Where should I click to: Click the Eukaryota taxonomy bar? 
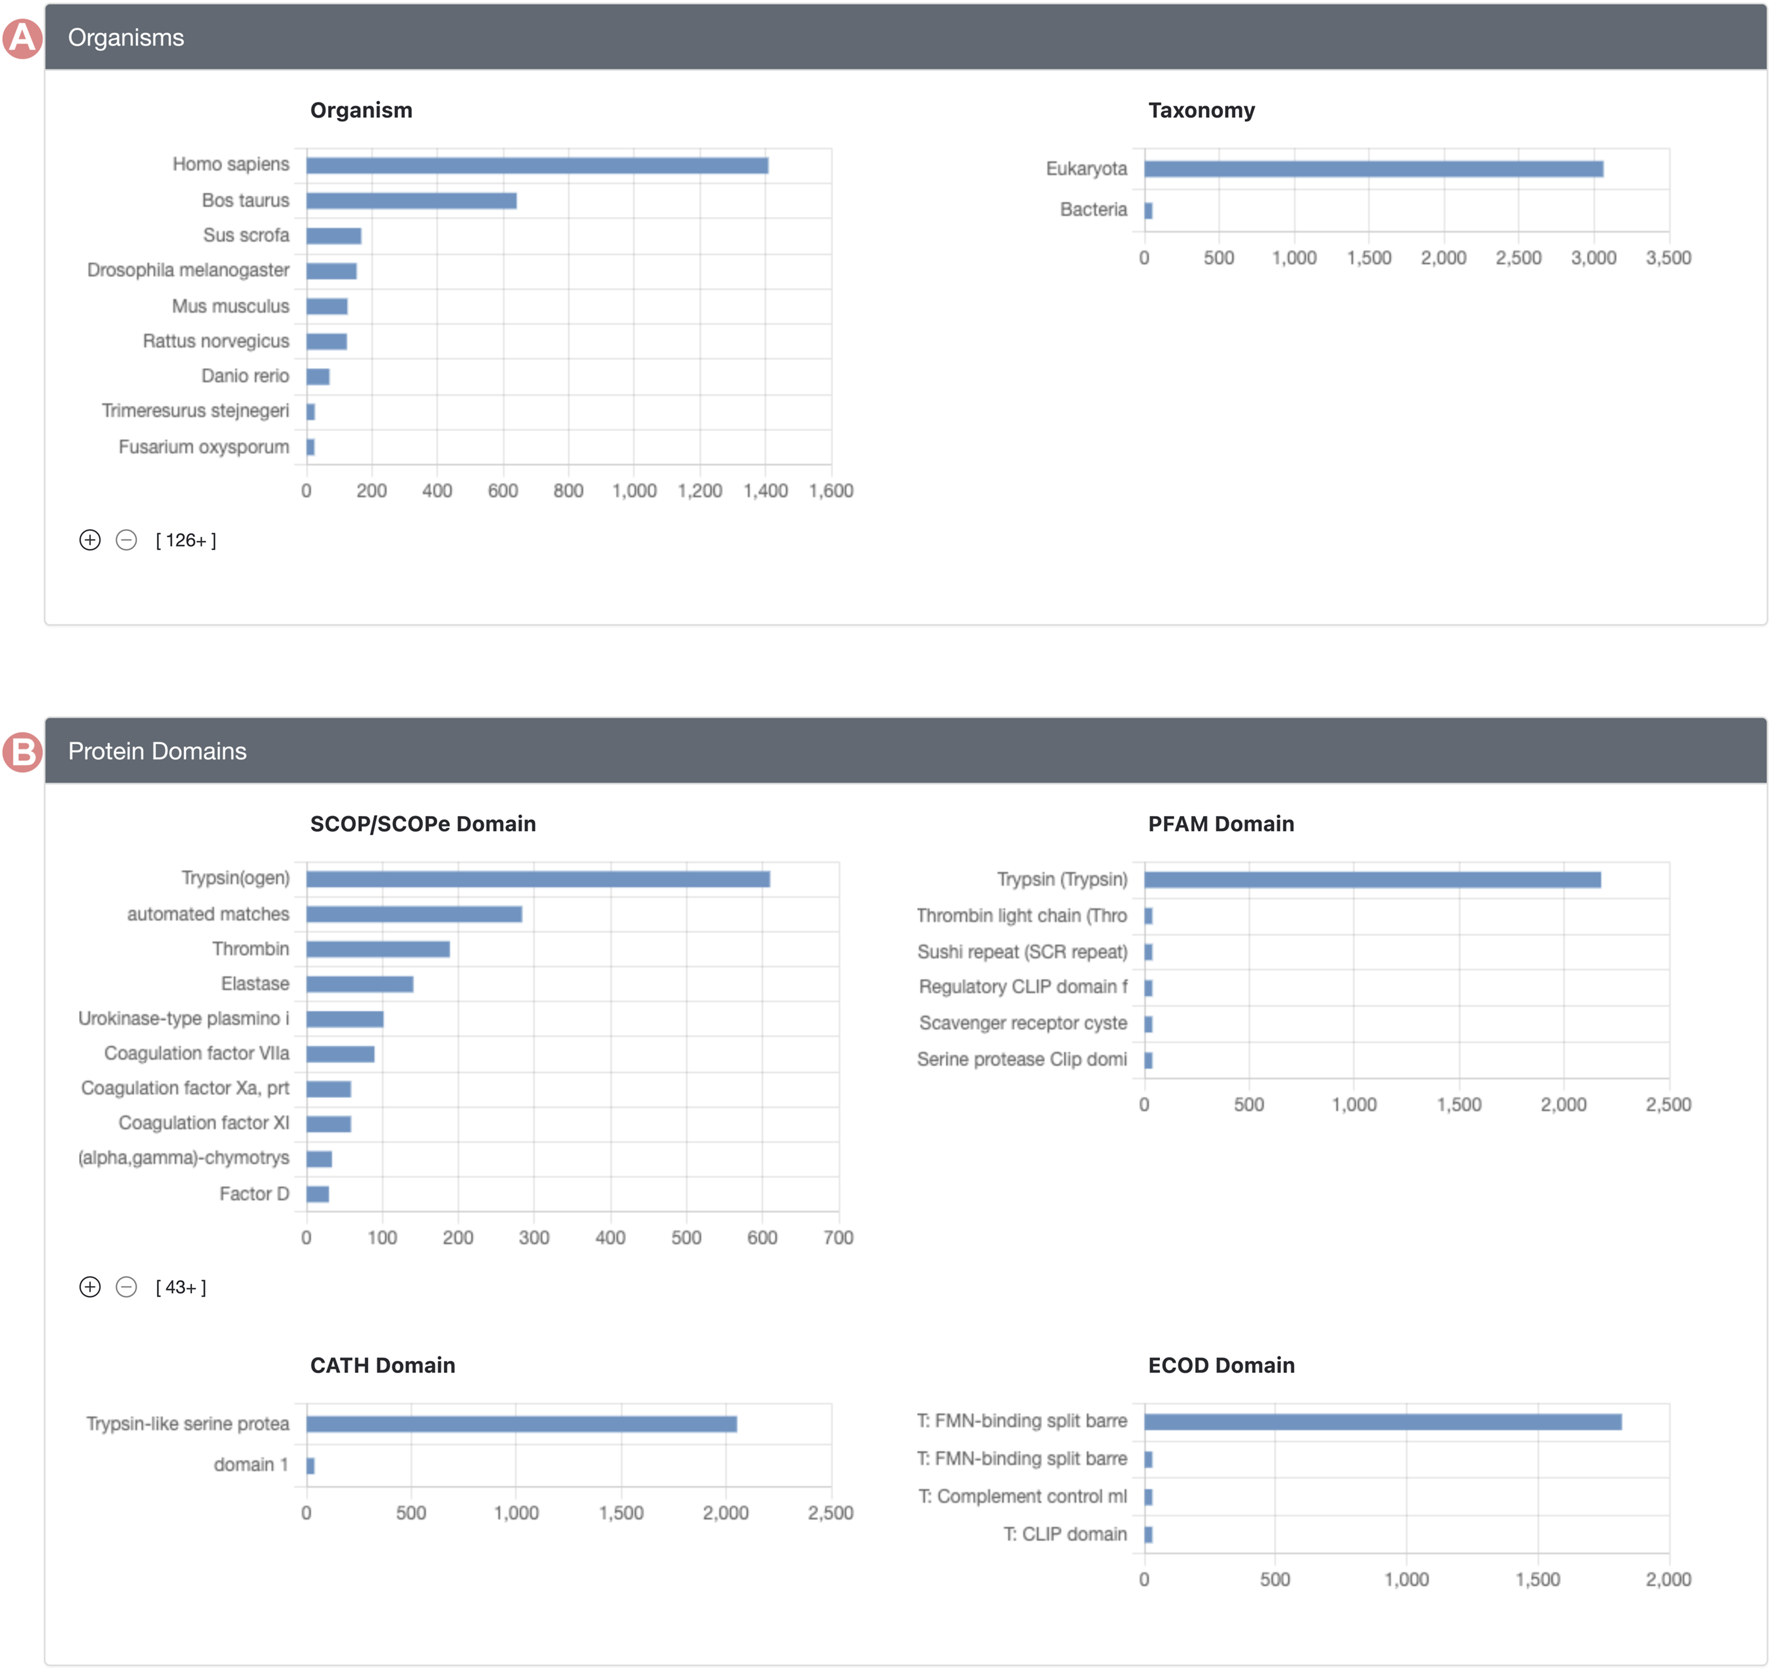click(x=1373, y=169)
